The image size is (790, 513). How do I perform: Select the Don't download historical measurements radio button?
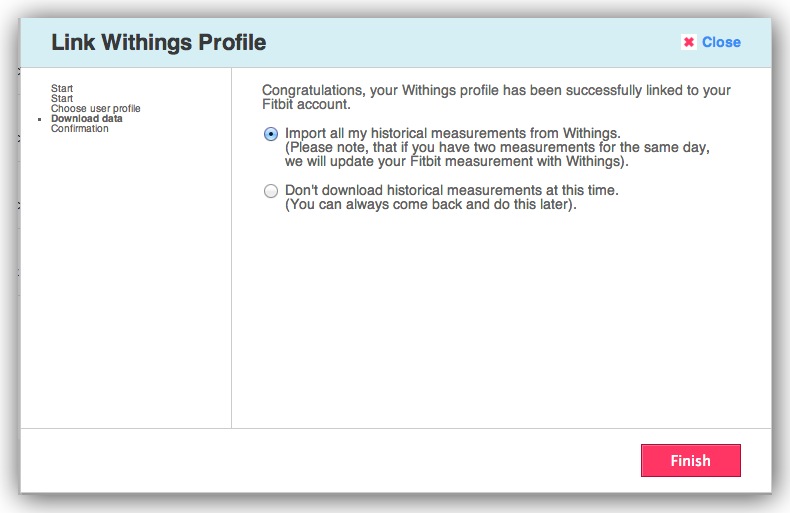click(x=271, y=191)
